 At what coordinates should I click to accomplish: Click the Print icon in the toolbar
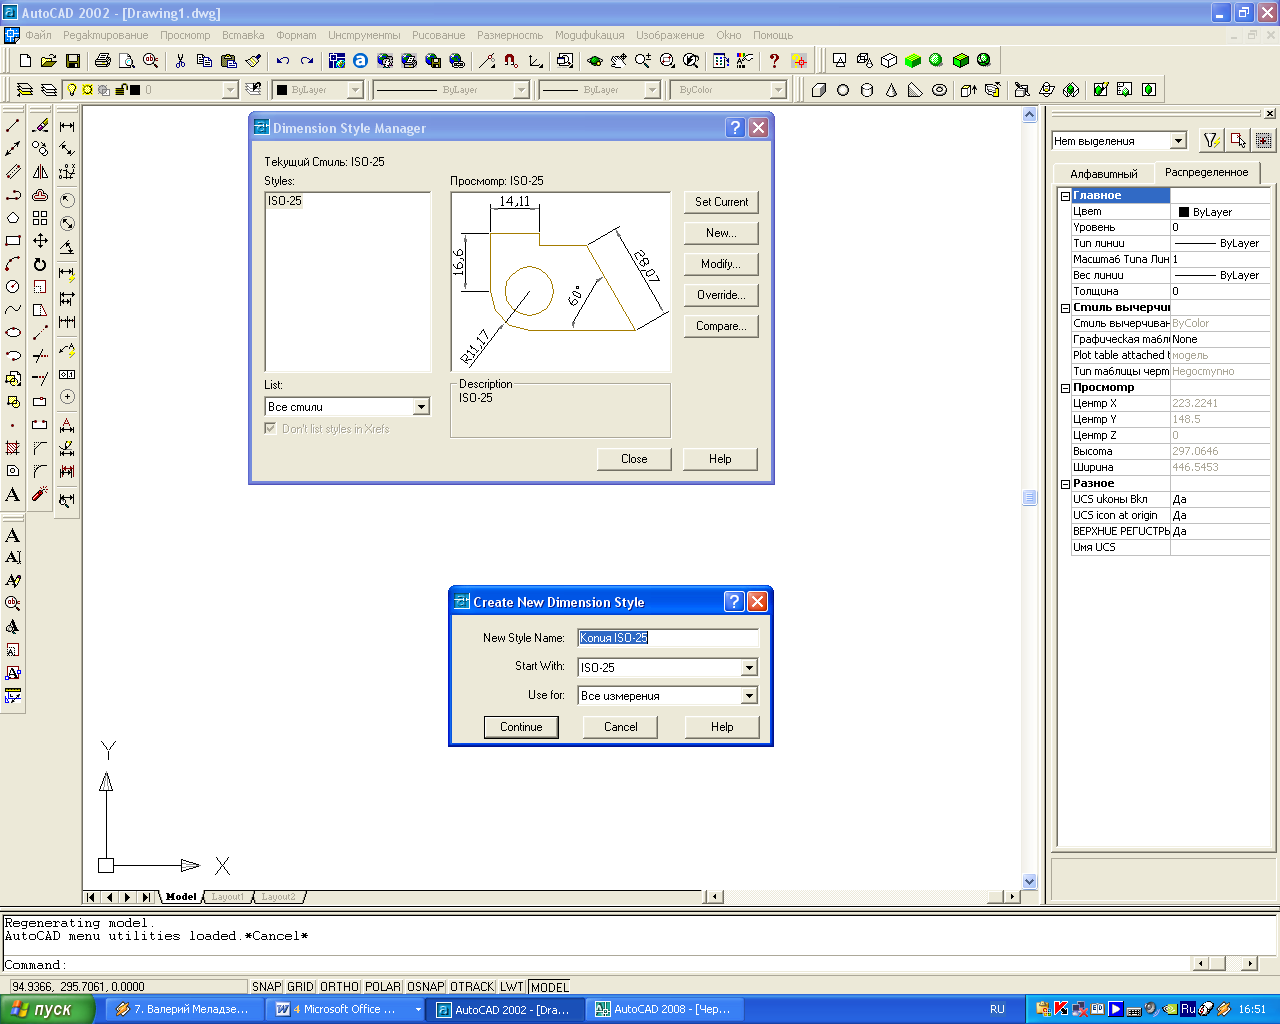coord(102,61)
